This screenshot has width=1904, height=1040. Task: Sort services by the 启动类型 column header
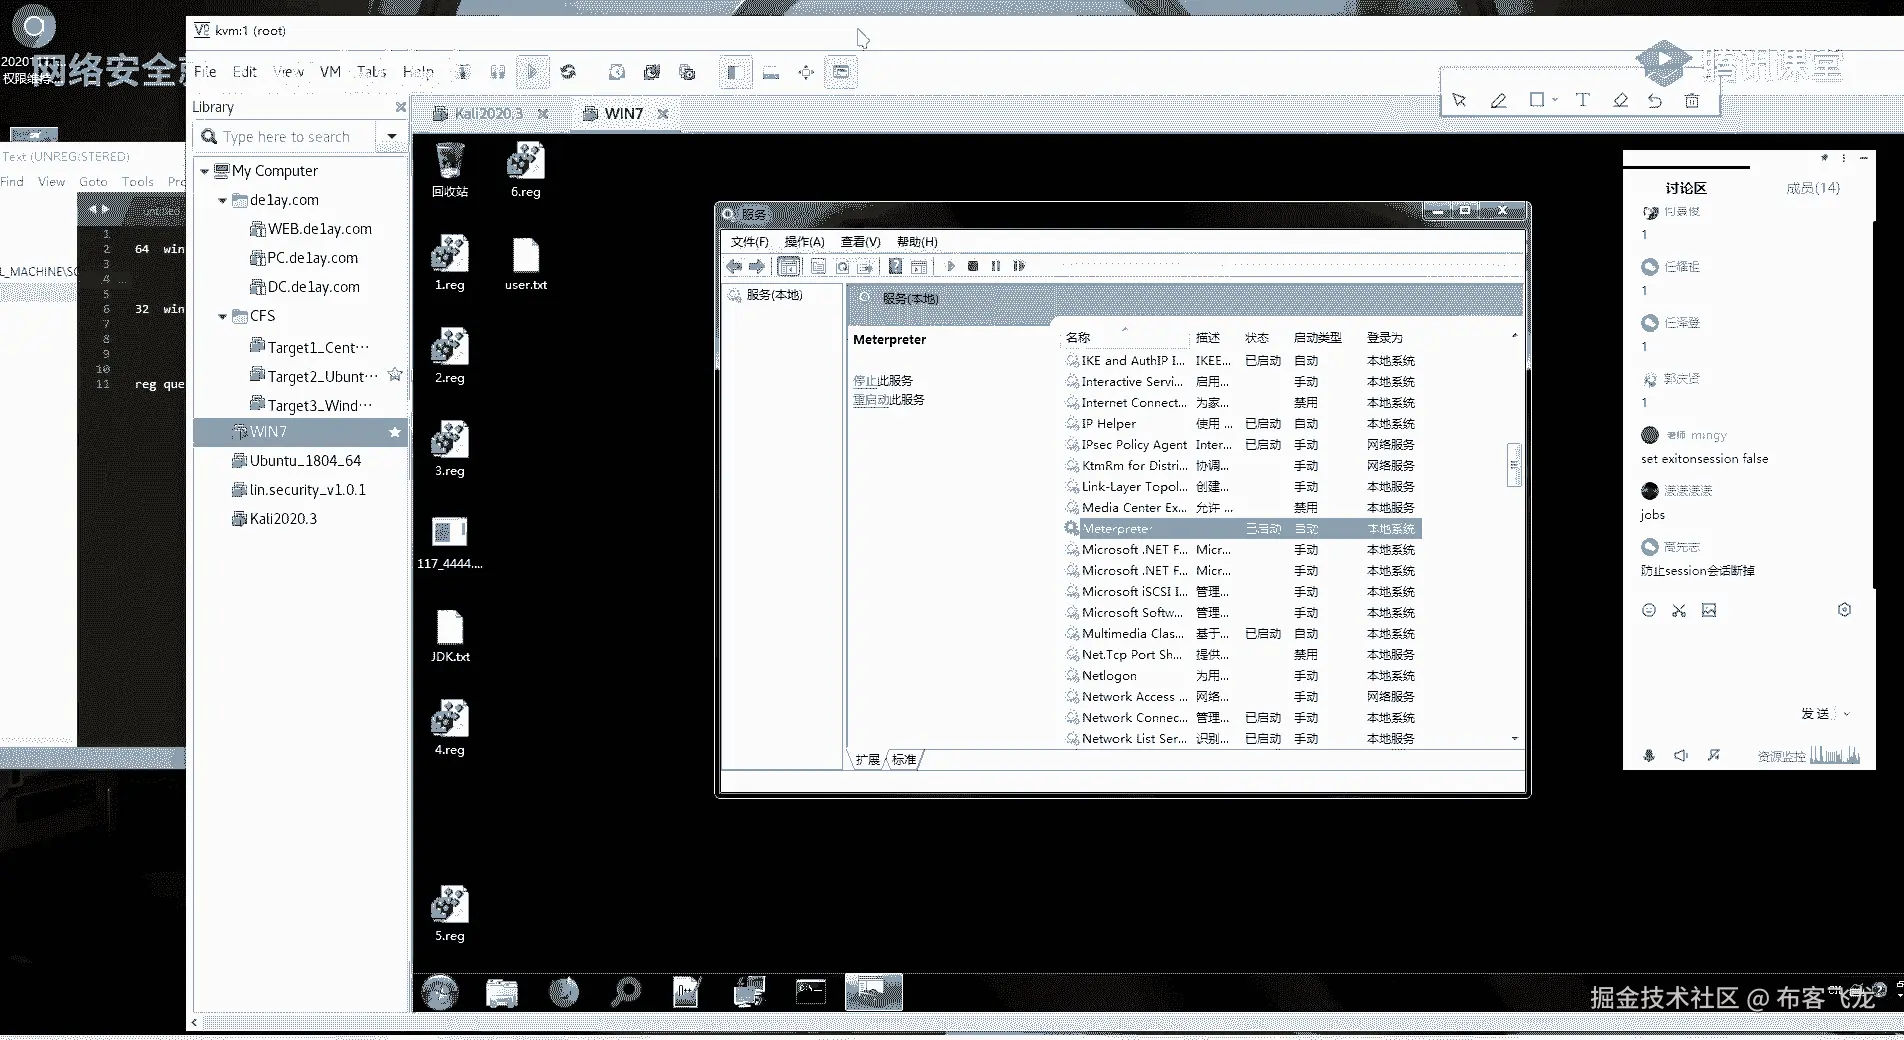(x=1318, y=338)
